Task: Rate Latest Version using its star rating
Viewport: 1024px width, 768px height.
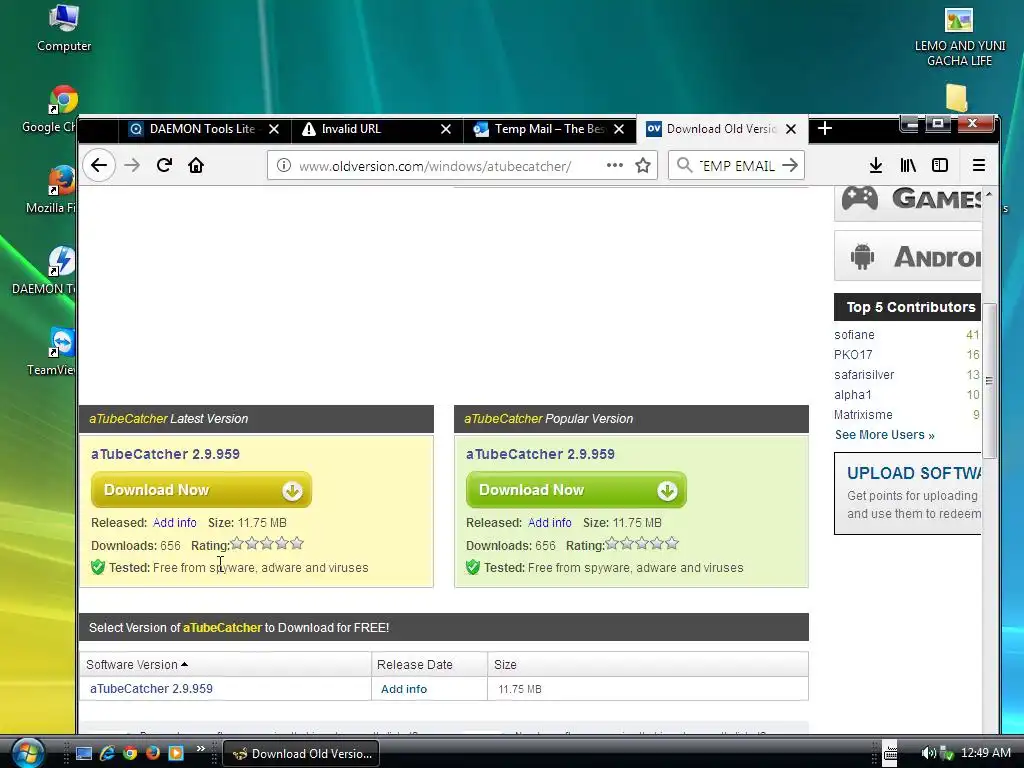Action: coord(267,543)
